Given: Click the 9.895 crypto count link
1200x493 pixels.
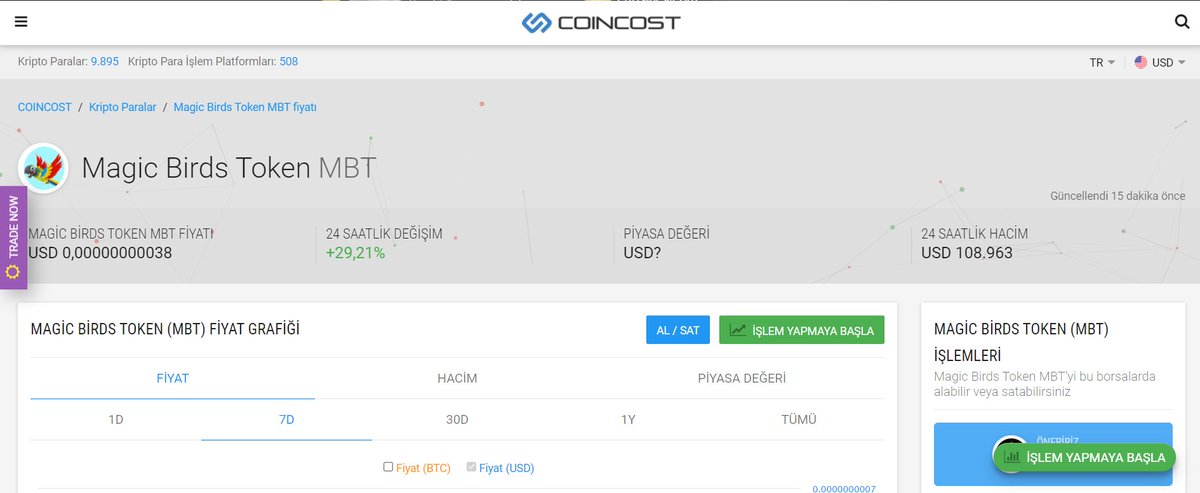Looking at the screenshot, I should coord(105,62).
